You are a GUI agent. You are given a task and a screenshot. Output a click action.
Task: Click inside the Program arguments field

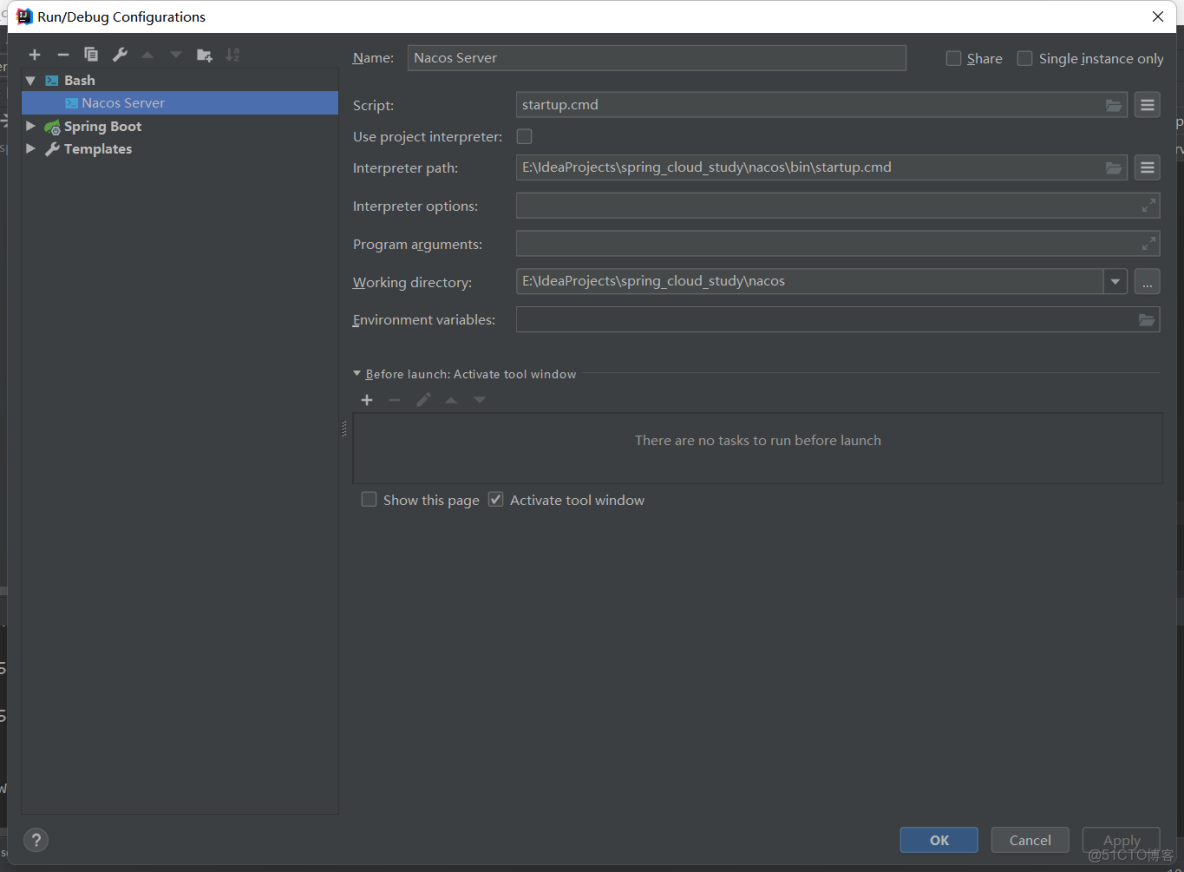coord(800,243)
